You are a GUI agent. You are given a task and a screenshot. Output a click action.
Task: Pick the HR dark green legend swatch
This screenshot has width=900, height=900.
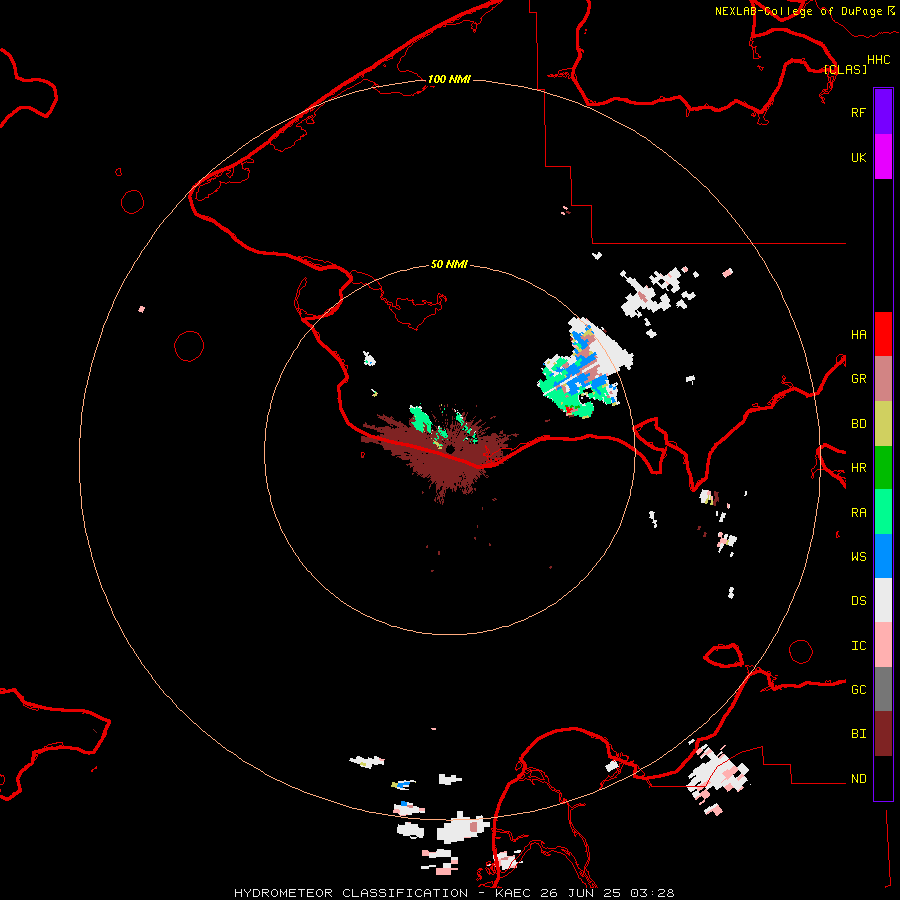[x=883, y=468]
